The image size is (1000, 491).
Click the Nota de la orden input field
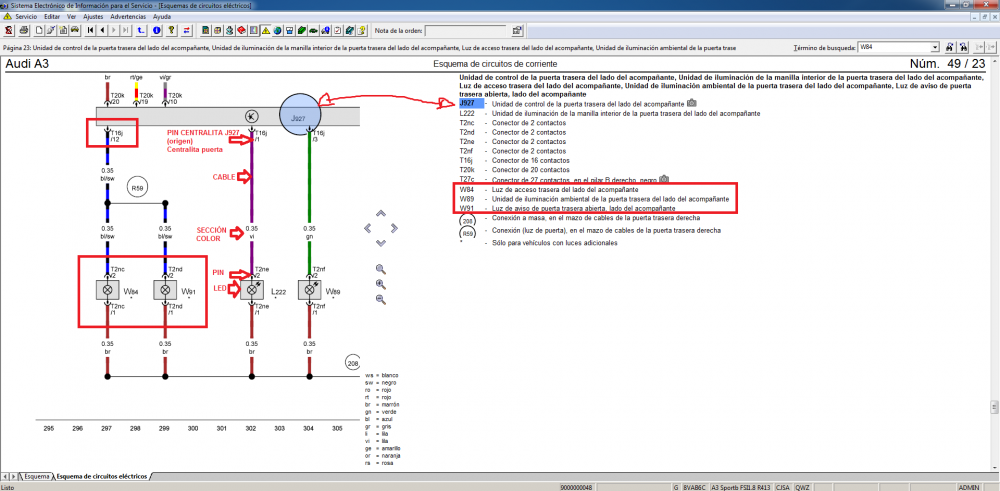click(x=466, y=30)
